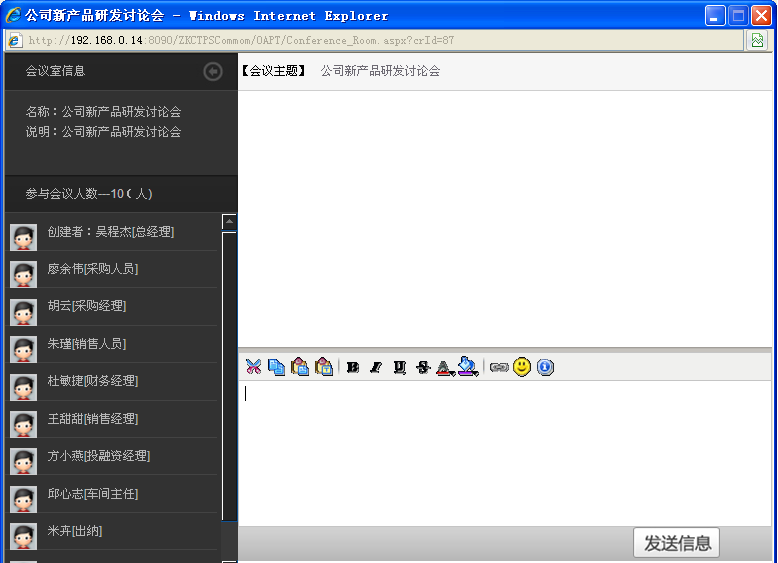Close the Internet Explorer window
The height and width of the screenshot is (563, 778).
tap(761, 16)
